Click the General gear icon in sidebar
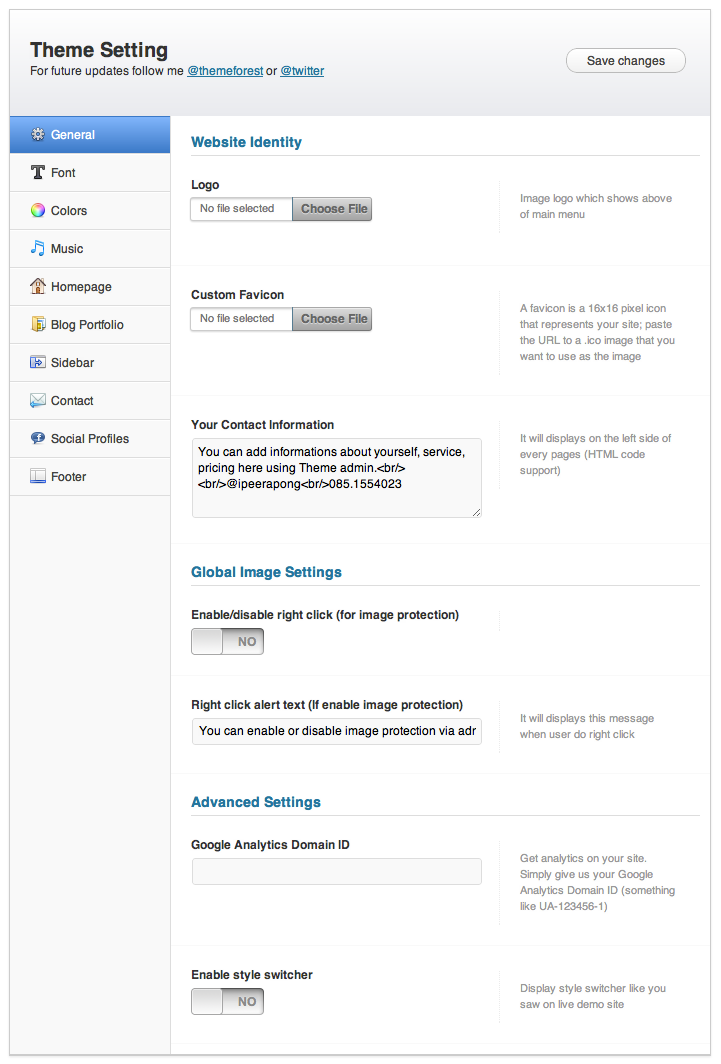The width and height of the screenshot is (721, 1064). coord(38,134)
